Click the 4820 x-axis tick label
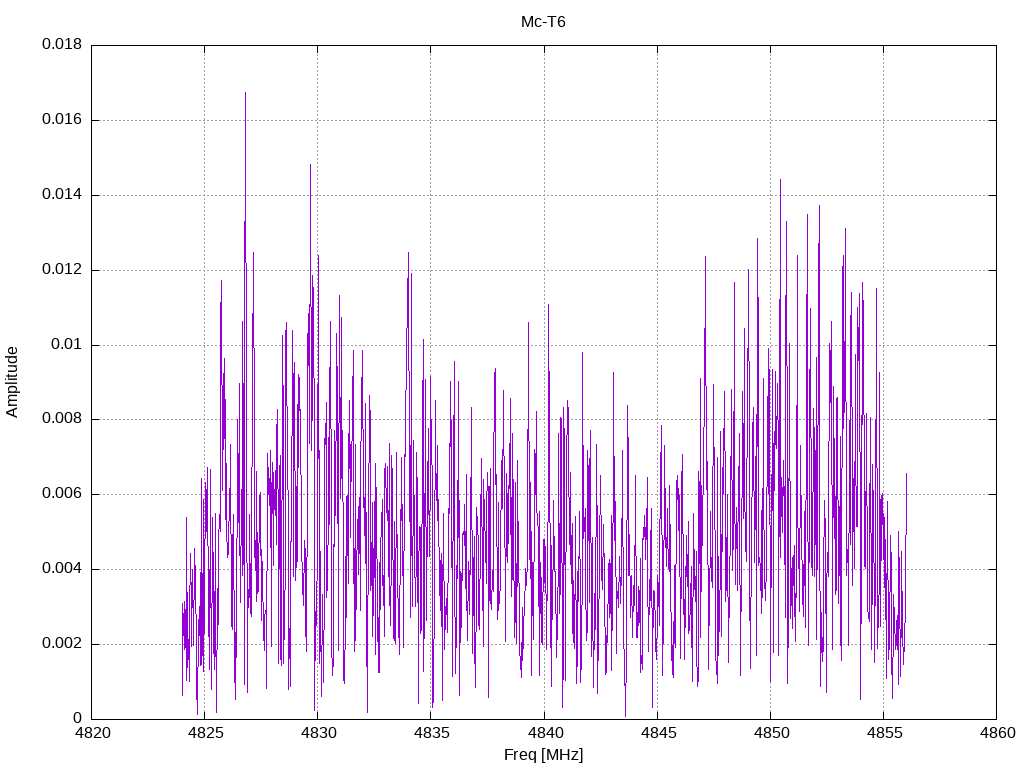 pyautogui.click(x=92, y=733)
